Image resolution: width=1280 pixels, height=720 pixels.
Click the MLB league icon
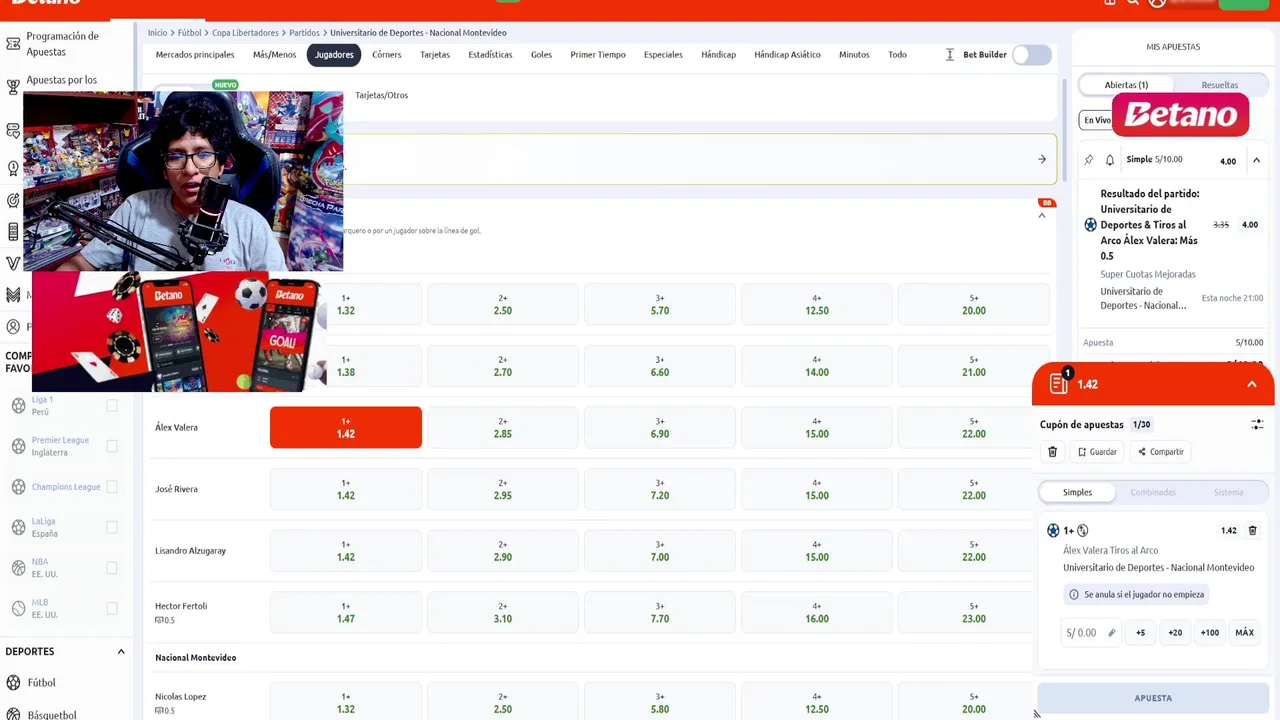pyautogui.click(x=18, y=608)
